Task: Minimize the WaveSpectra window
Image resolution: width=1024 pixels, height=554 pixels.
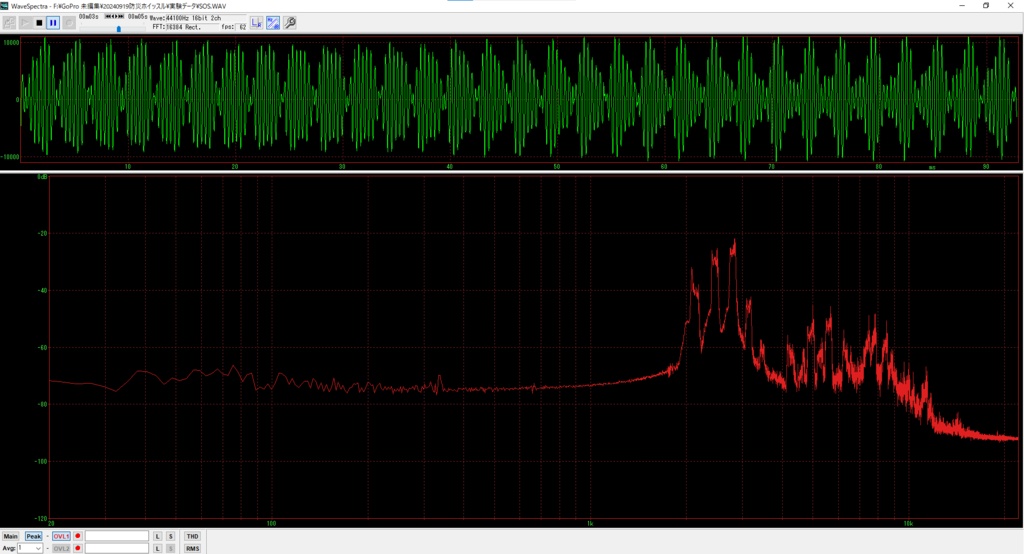Action: [x=961, y=5]
